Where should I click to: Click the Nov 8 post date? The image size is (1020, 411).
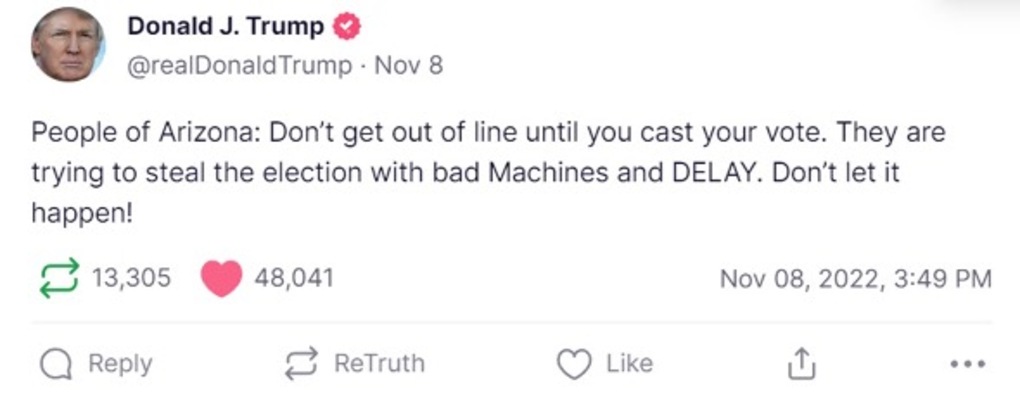(409, 66)
